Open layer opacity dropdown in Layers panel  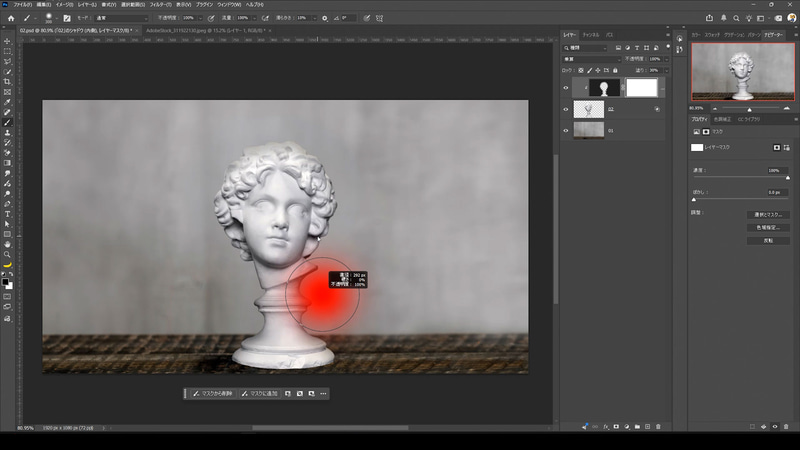[666, 59]
